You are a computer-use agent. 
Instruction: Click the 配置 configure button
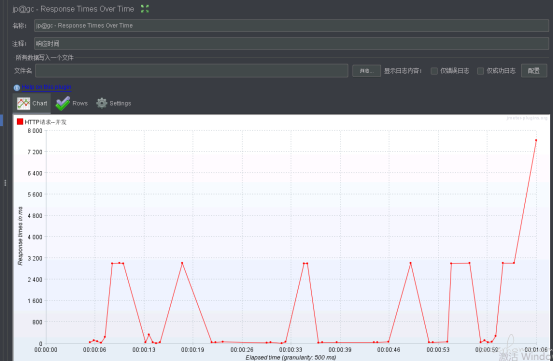coord(534,71)
